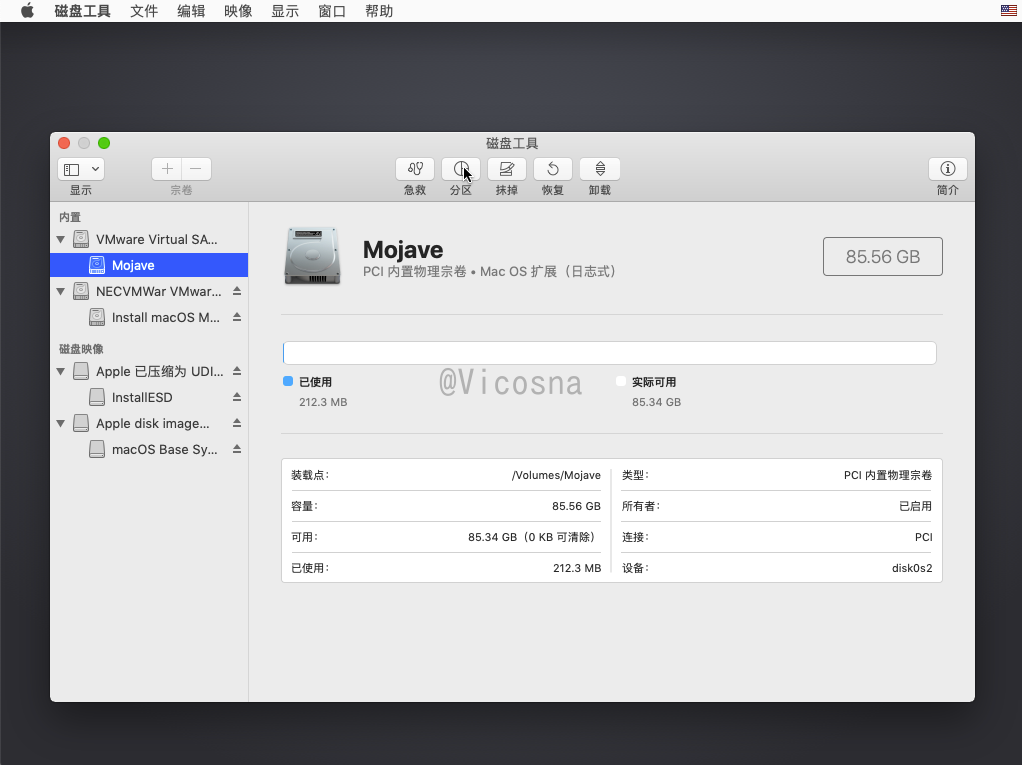The width and height of the screenshot is (1022, 765).
Task: Open the 磁盘工具 application menu
Action: (82, 11)
